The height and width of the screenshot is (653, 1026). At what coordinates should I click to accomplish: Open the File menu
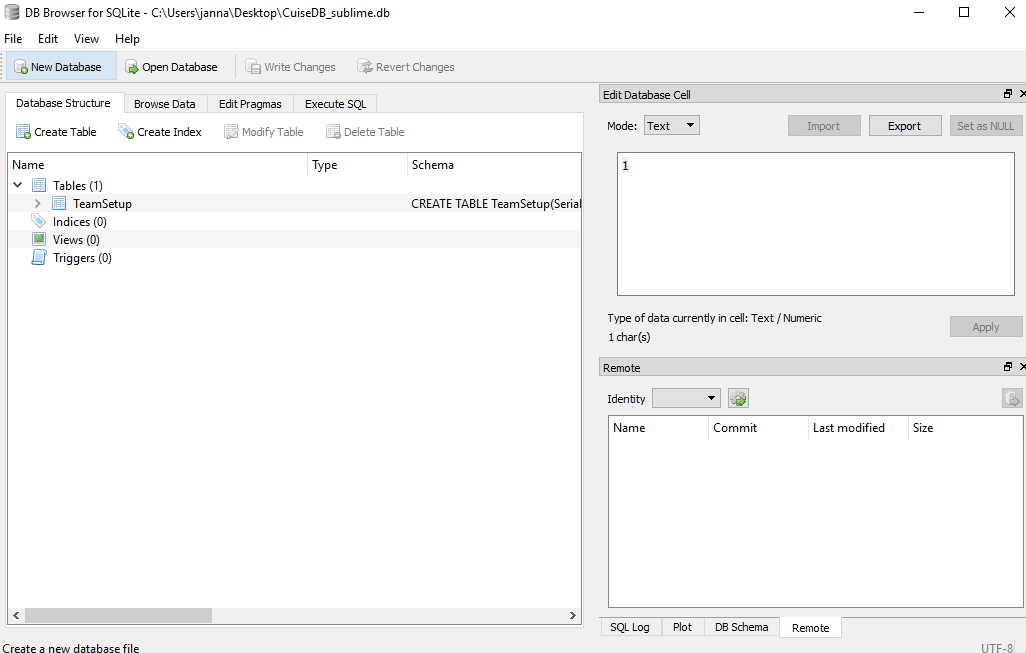coord(13,39)
